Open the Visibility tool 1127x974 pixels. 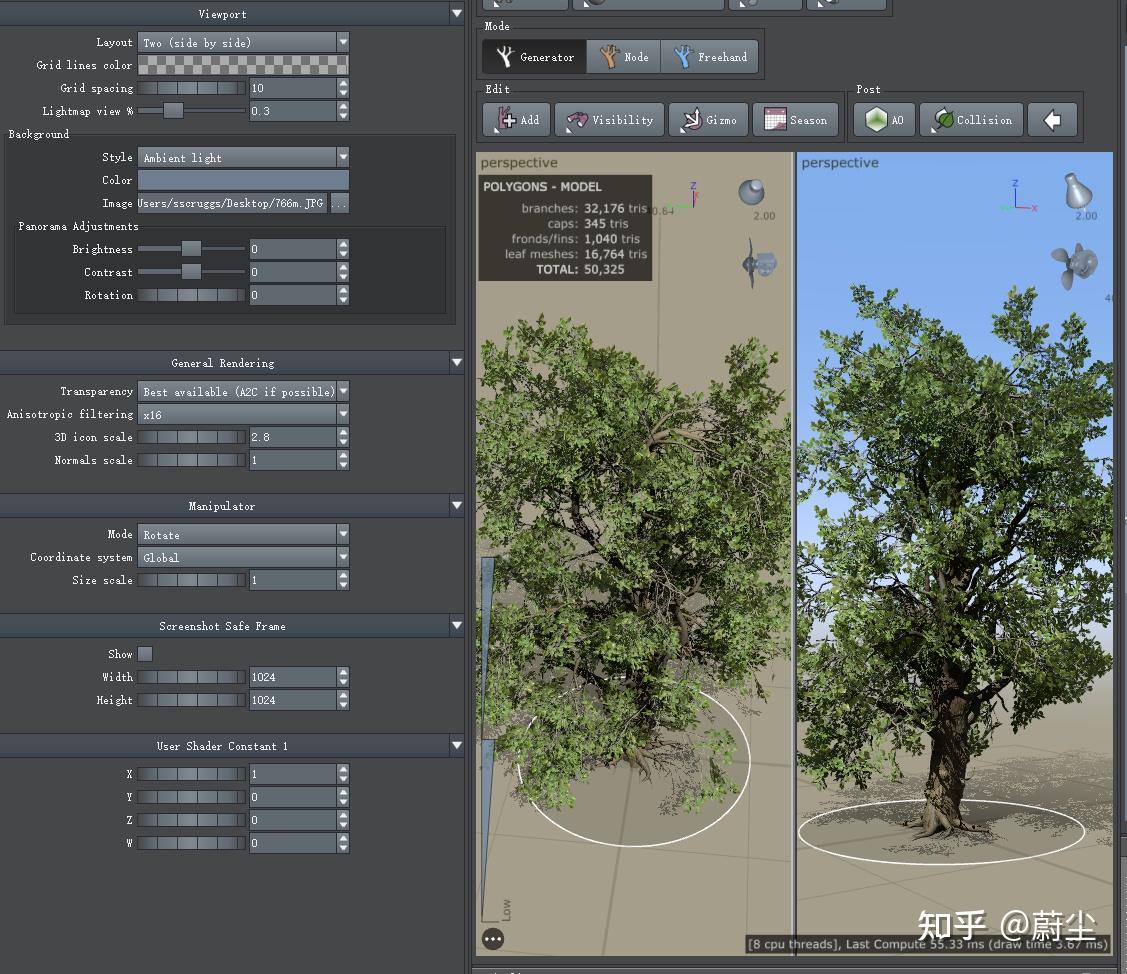click(x=609, y=119)
